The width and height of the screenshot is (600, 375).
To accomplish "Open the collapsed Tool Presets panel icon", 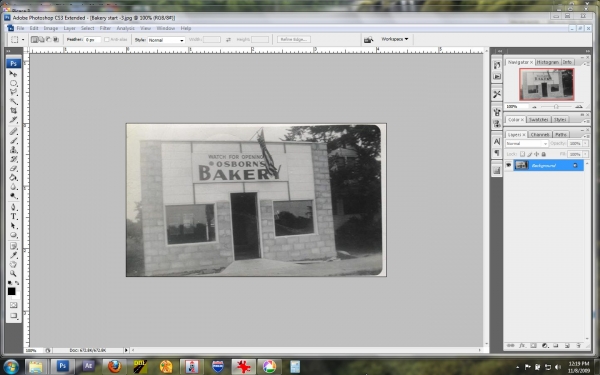I will pos(497,94).
